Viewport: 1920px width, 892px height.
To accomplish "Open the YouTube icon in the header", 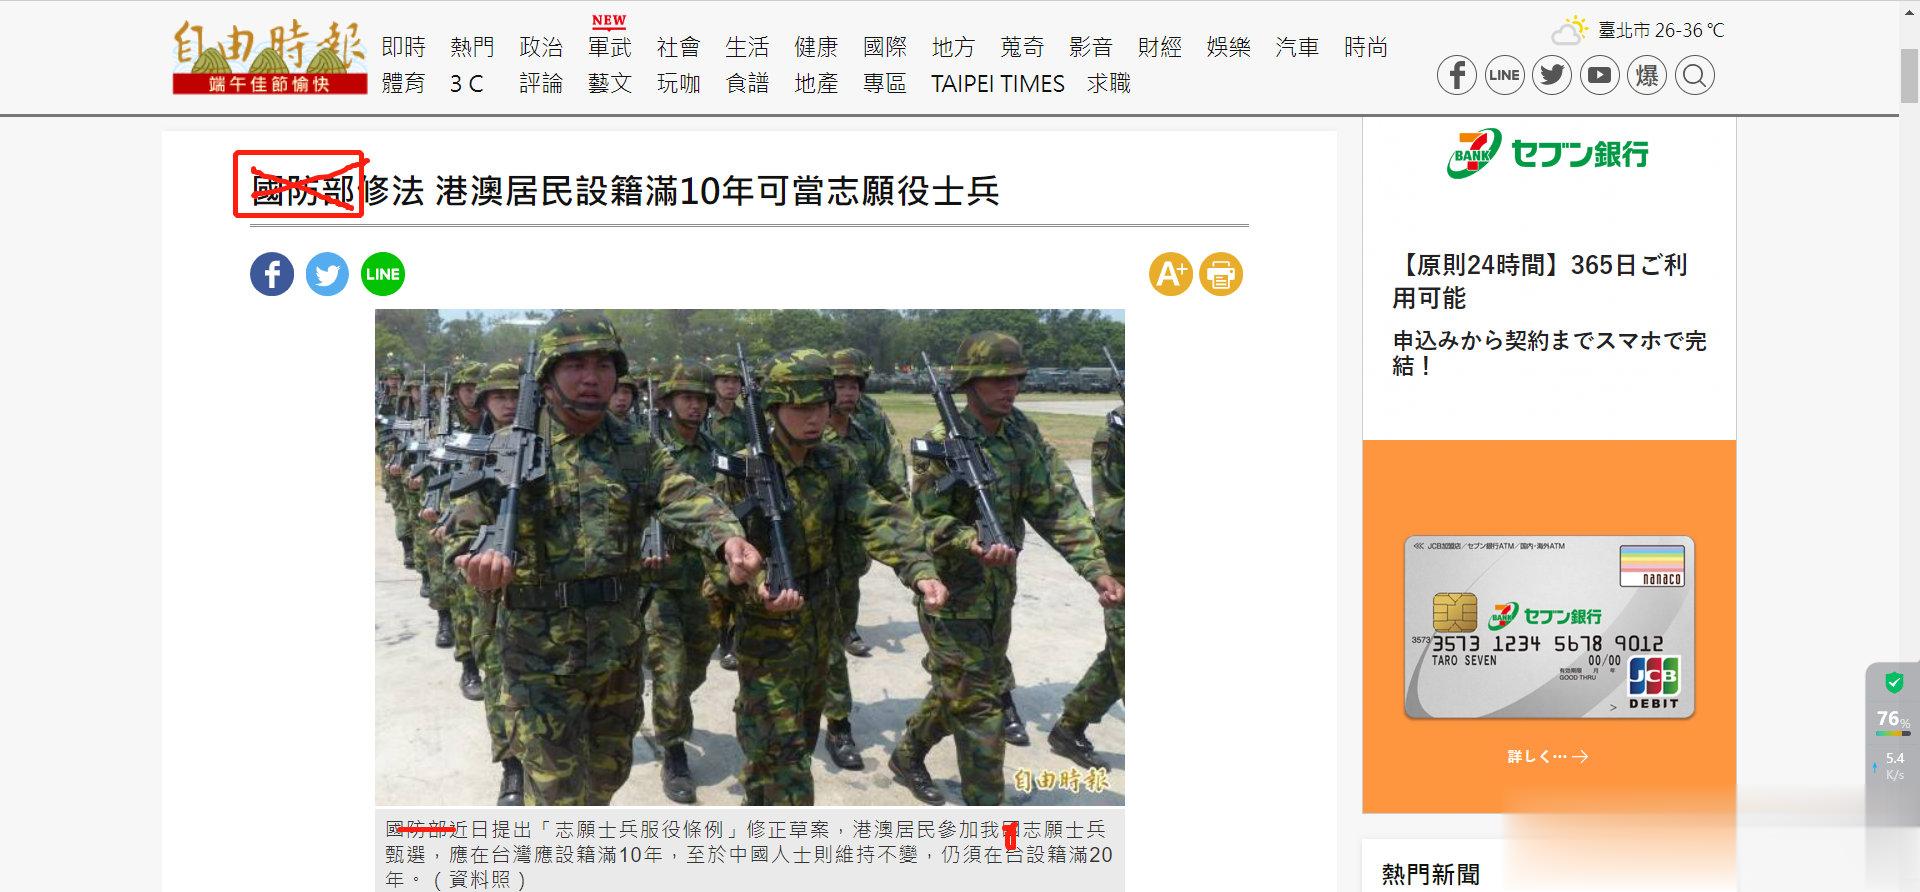I will (x=1599, y=75).
